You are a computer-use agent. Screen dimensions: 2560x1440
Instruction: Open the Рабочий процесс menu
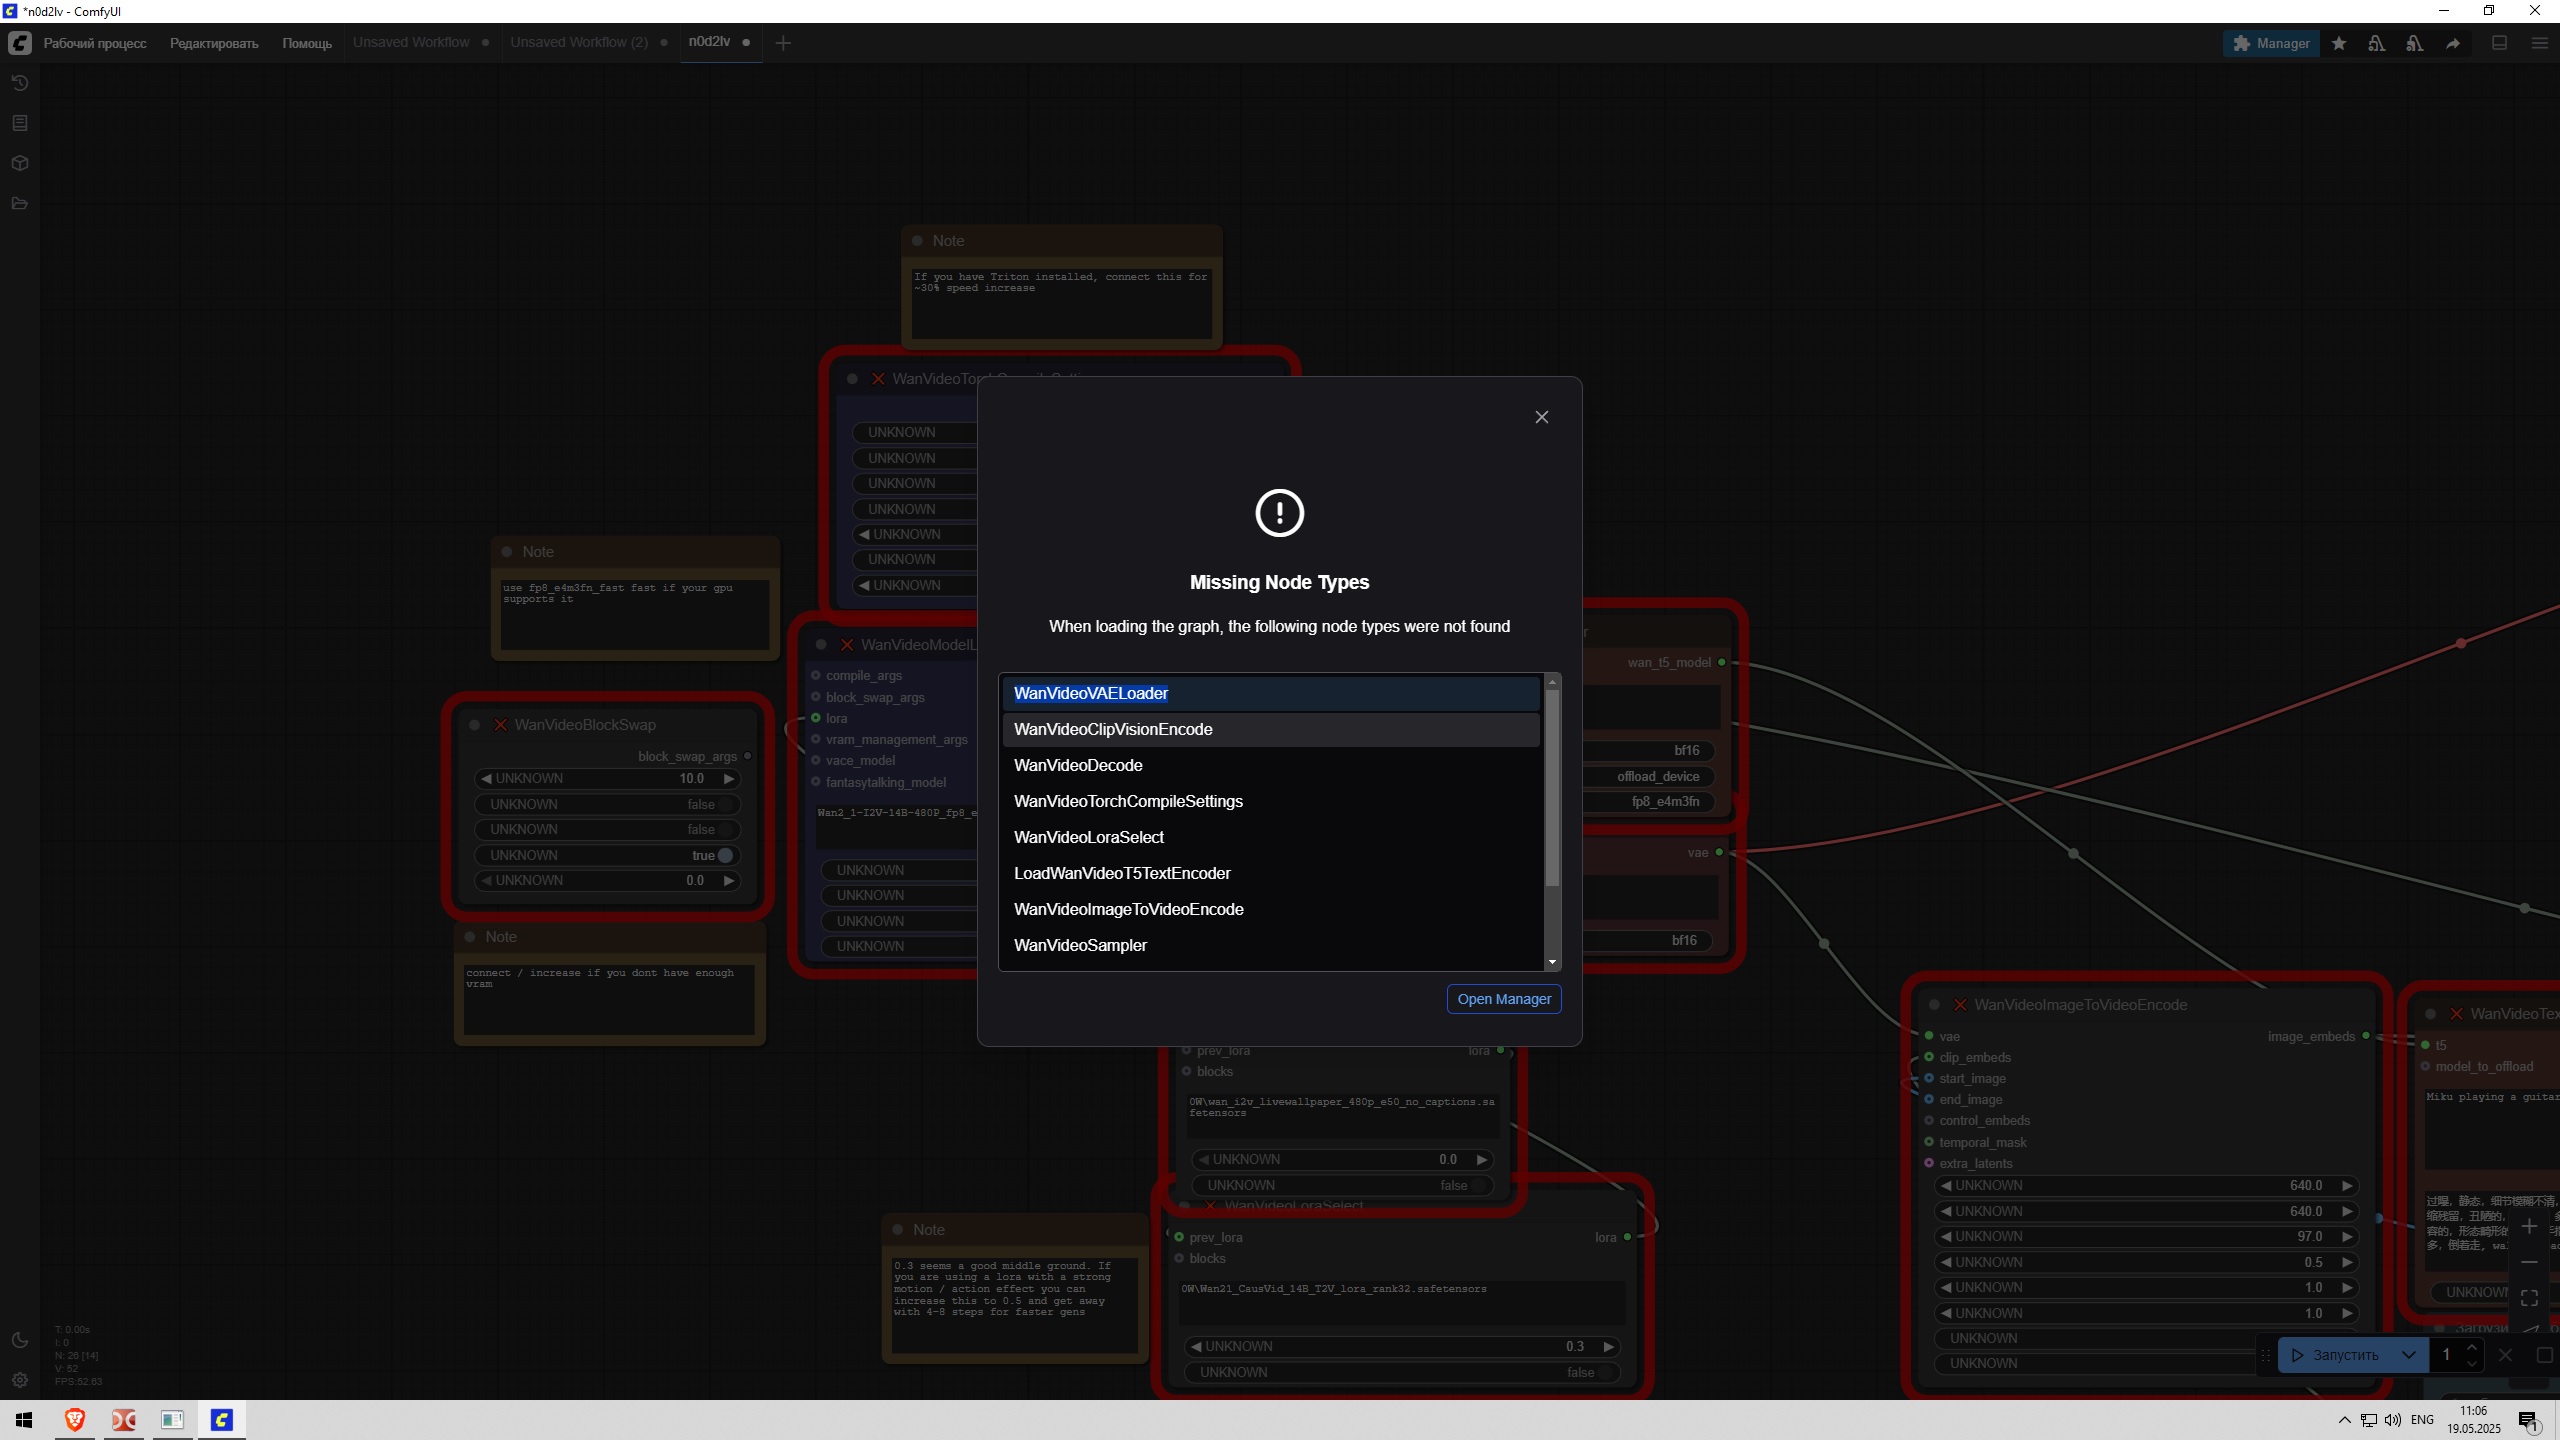click(95, 43)
